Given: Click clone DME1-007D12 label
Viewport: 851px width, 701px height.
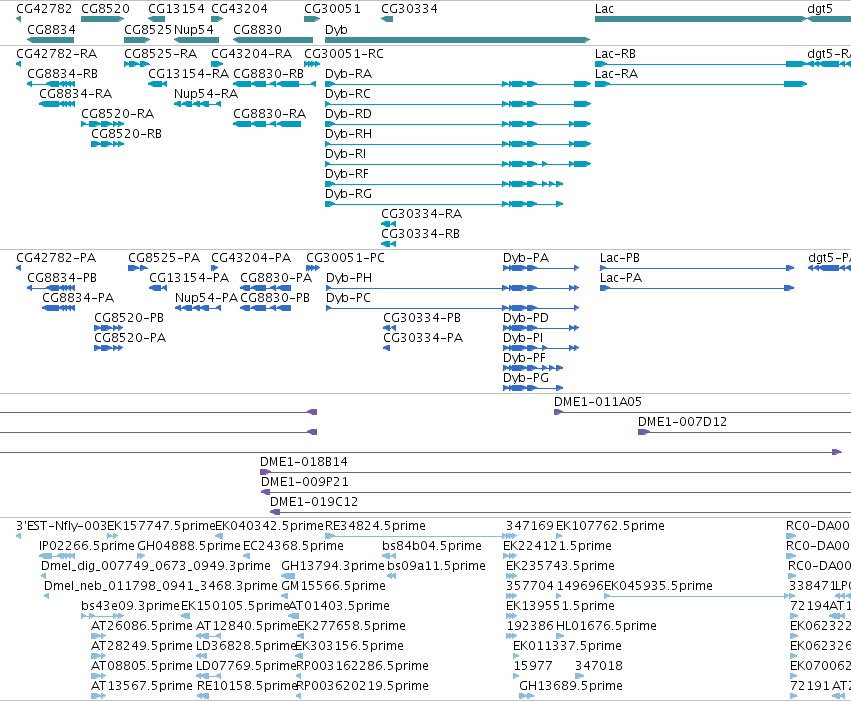Looking at the screenshot, I should (x=682, y=422).
